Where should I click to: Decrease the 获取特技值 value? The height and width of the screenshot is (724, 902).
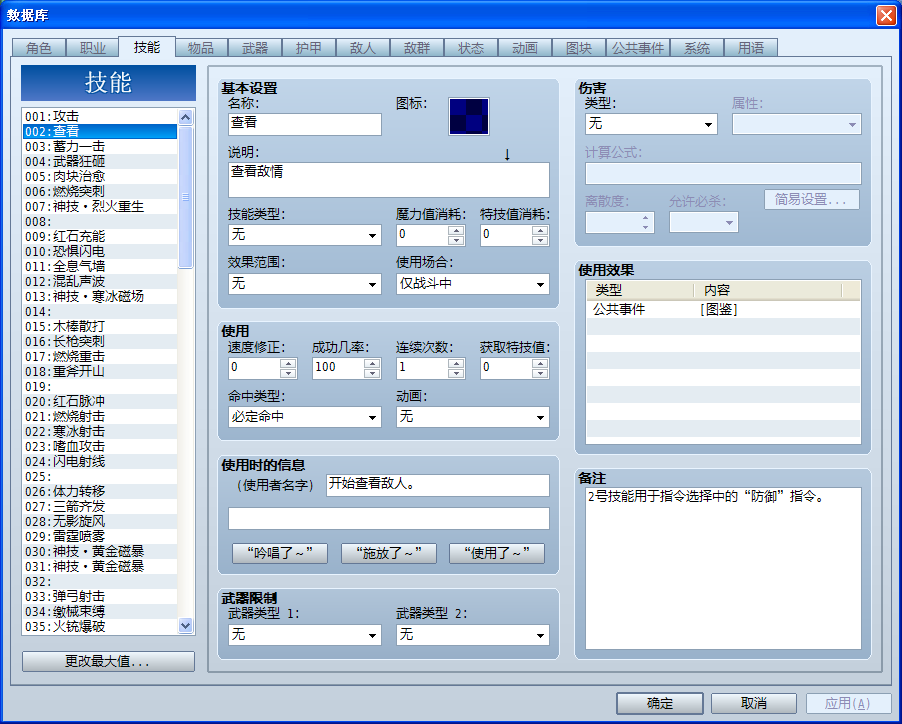click(x=540, y=373)
